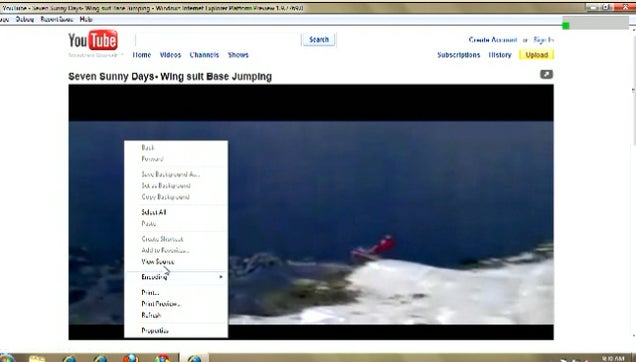Image resolution: width=636 pixels, height=362 pixels.
Task: Expand the Encoding submenu arrow
Action: (x=221, y=277)
